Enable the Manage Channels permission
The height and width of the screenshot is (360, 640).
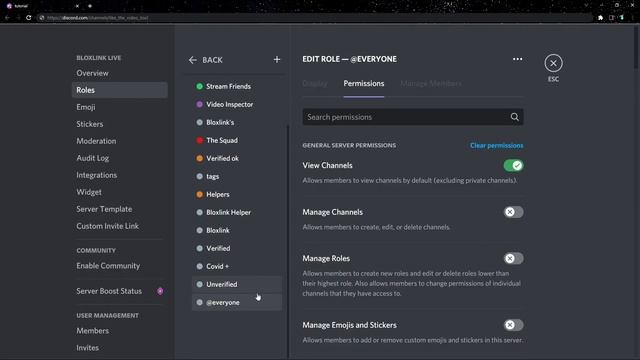[513, 212]
